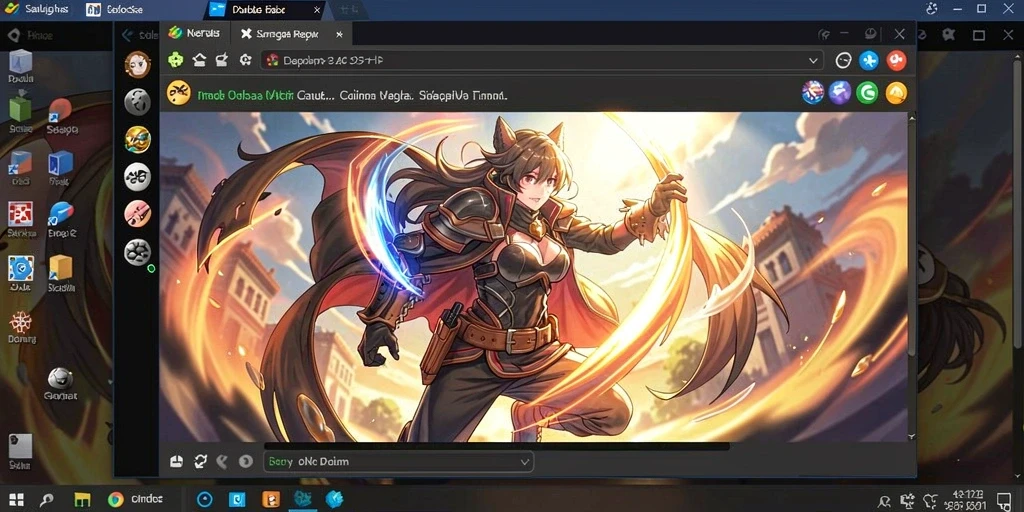Click into the address bar field
The image size is (1024, 512).
pyautogui.click(x=541, y=61)
